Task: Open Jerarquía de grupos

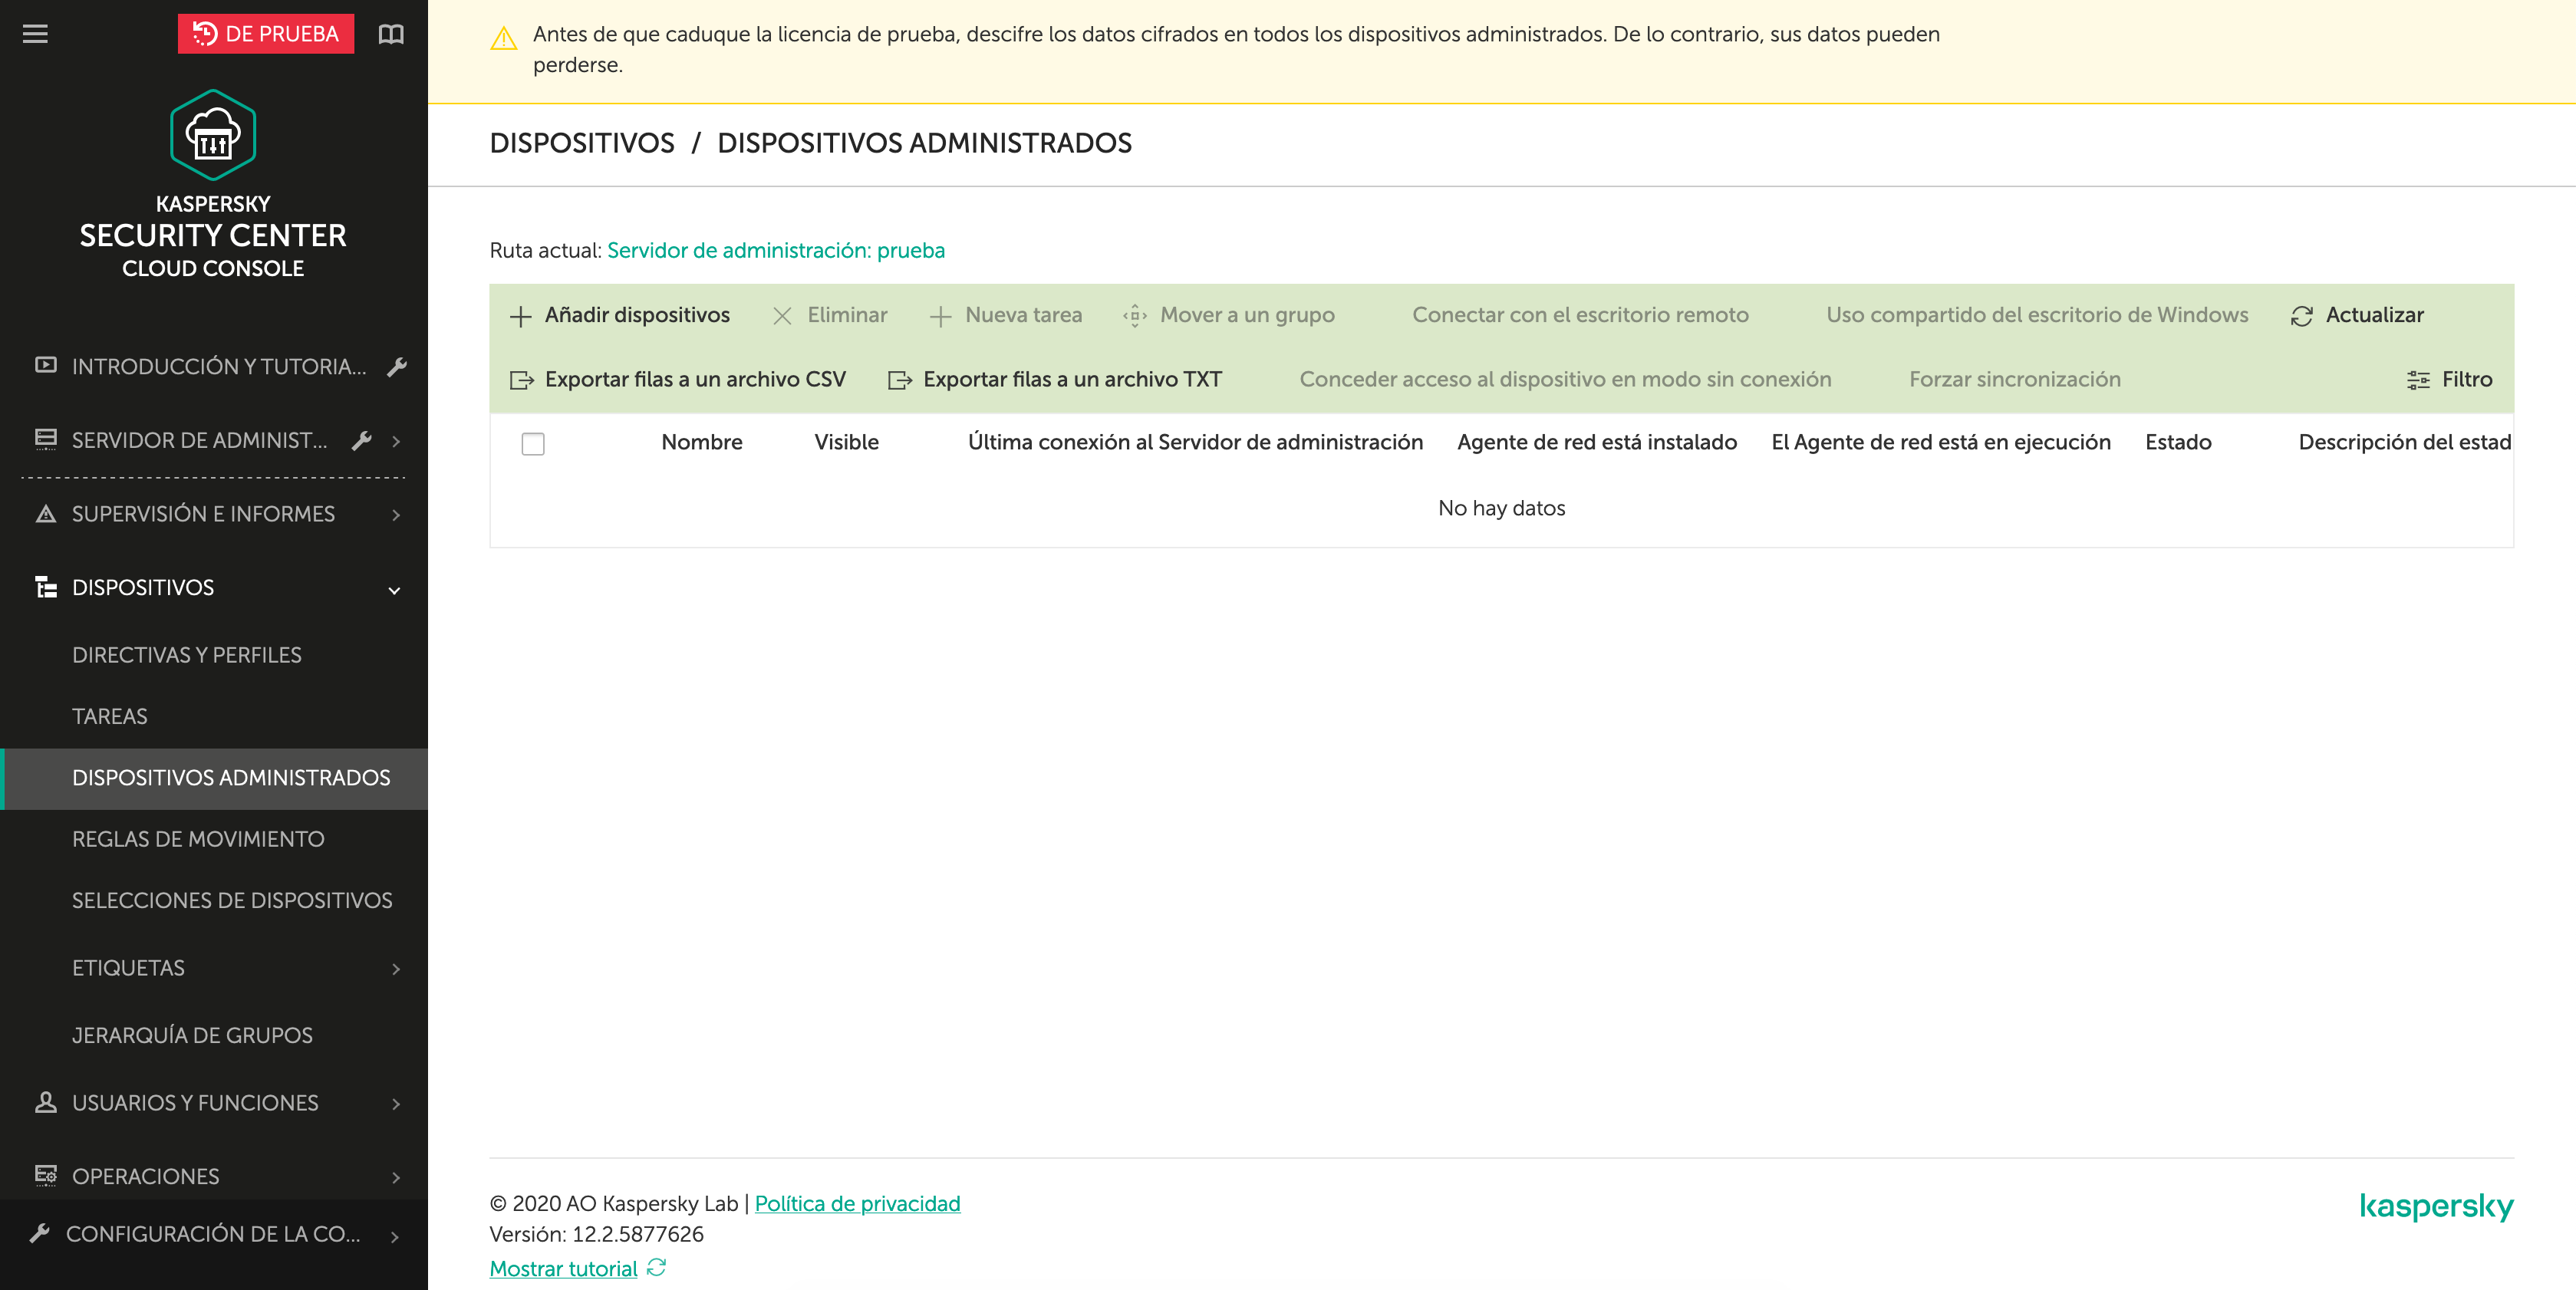Action: 192,1035
